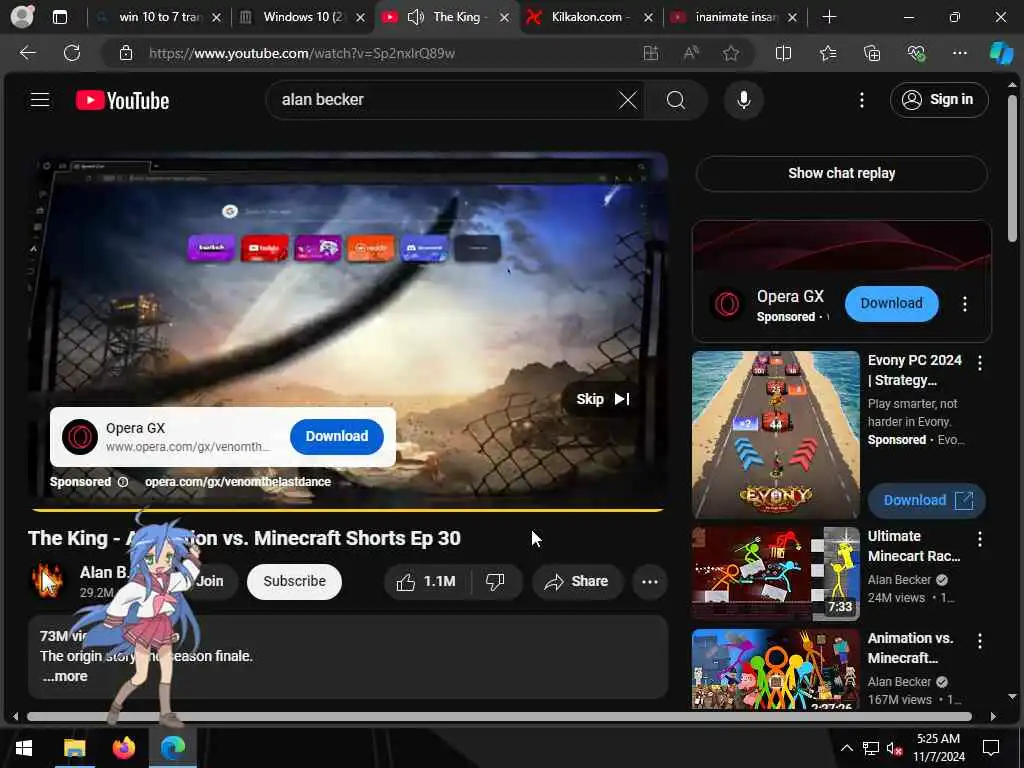
Task: Open the Evony ad three-dot menu
Action: [x=980, y=363]
